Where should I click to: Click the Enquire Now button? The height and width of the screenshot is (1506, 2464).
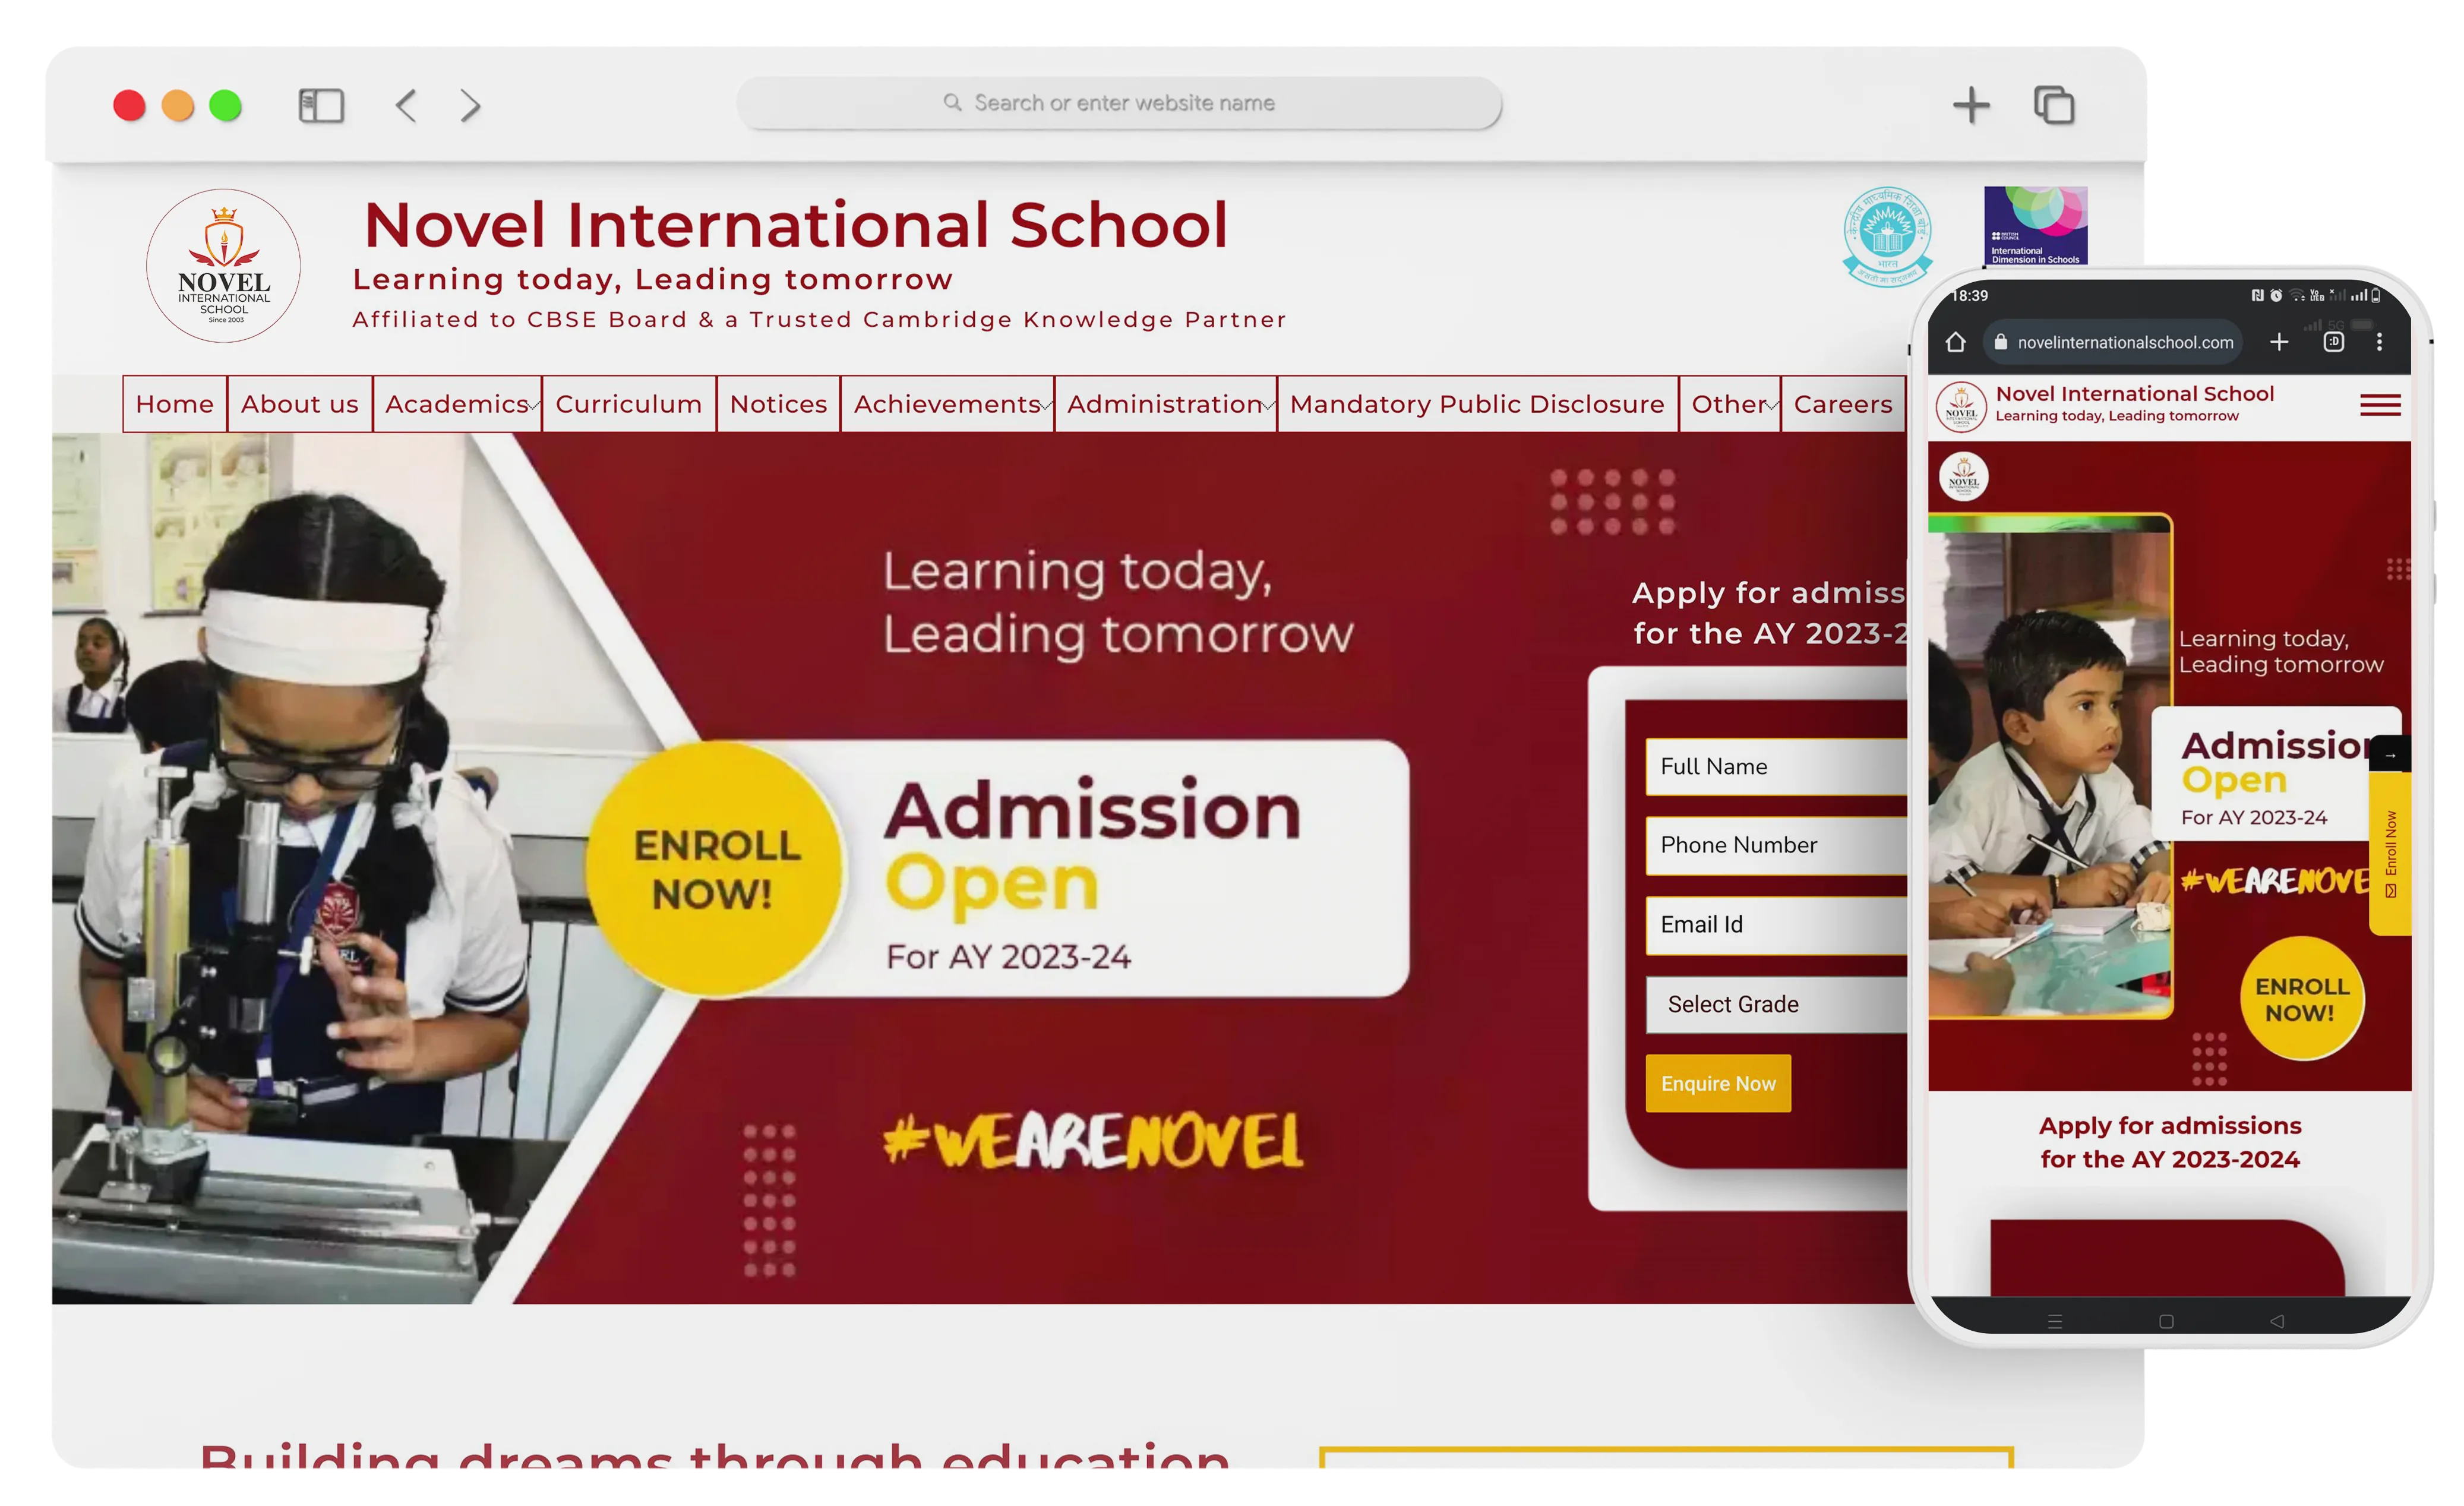point(1718,1083)
